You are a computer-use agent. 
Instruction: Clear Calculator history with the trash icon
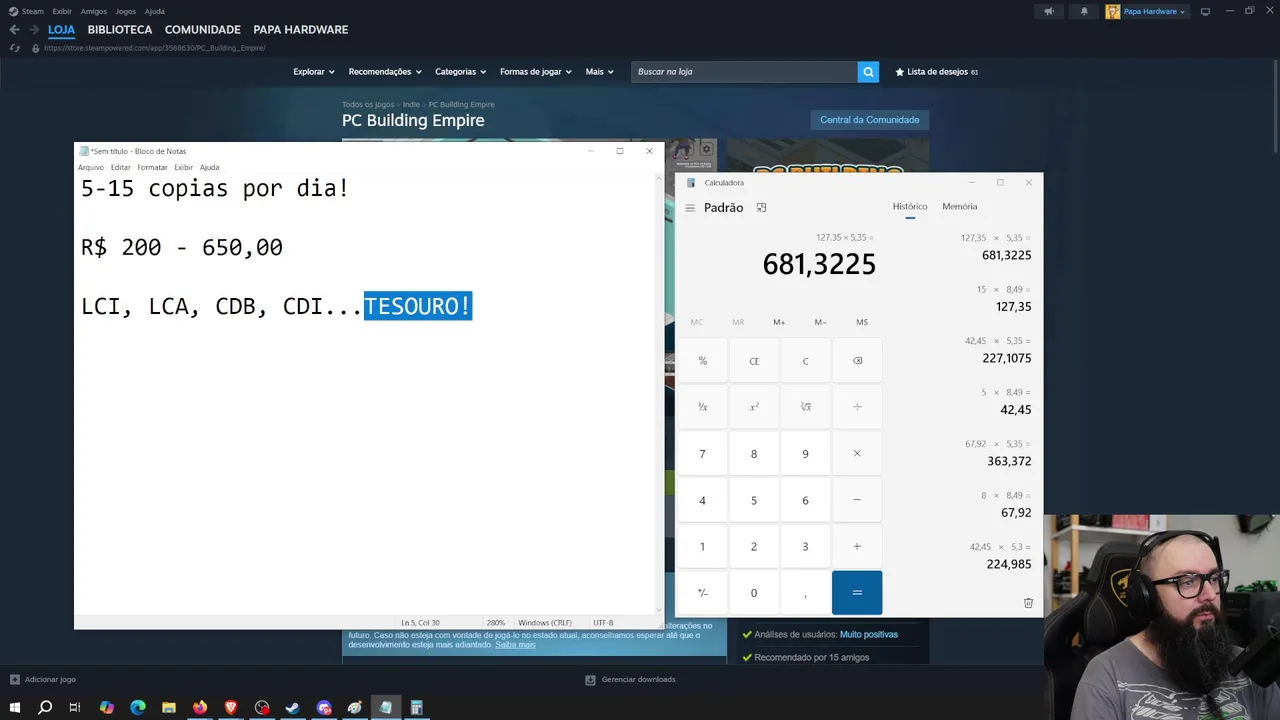(1028, 603)
